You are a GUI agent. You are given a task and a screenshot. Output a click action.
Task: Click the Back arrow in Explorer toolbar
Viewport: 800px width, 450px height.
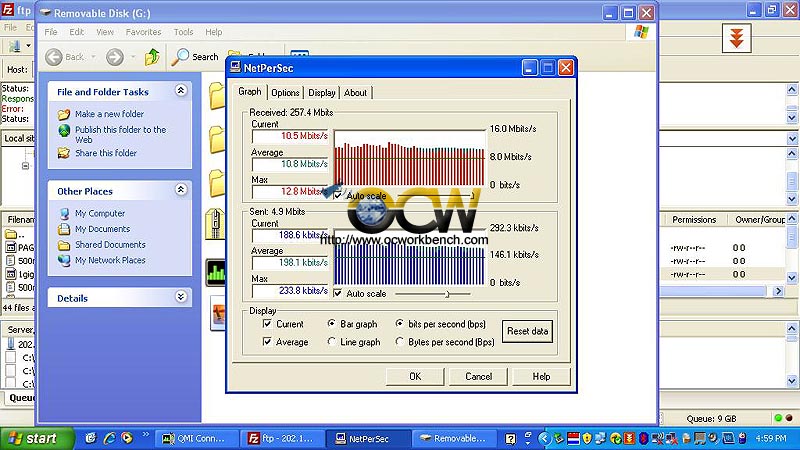click(54, 57)
